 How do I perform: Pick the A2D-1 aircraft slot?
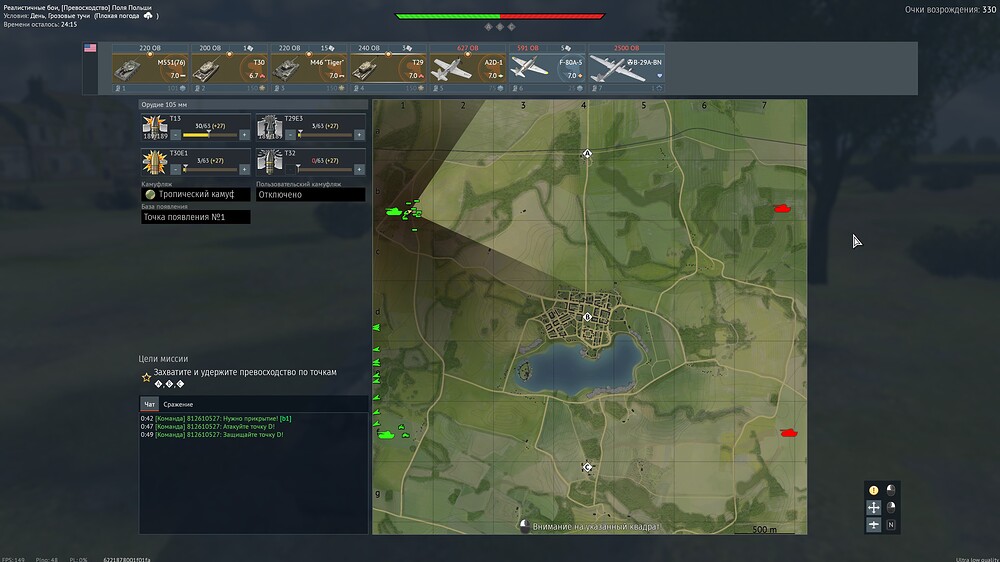click(x=467, y=68)
